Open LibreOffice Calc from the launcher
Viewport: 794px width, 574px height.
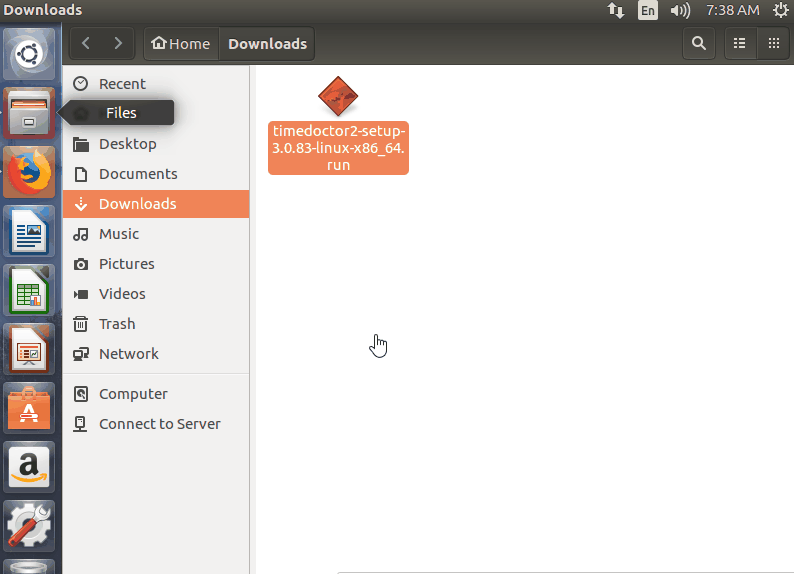pos(29,291)
